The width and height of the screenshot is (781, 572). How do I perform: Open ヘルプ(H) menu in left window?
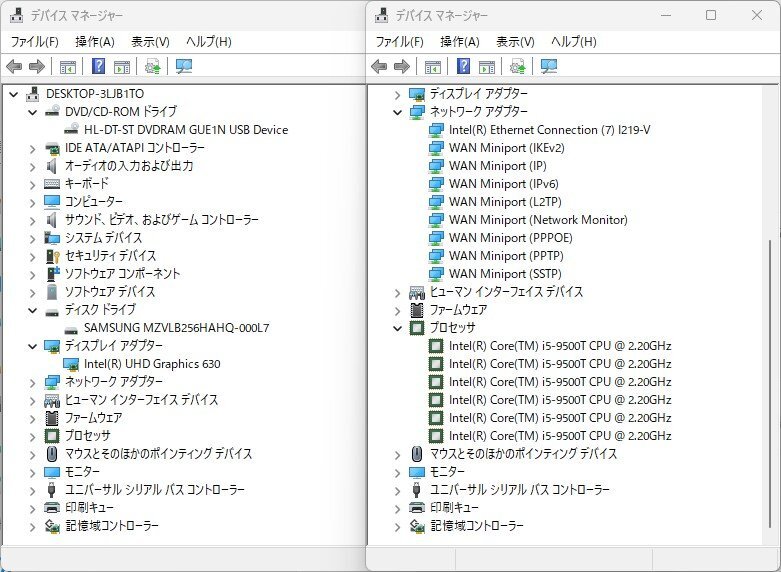pos(209,41)
